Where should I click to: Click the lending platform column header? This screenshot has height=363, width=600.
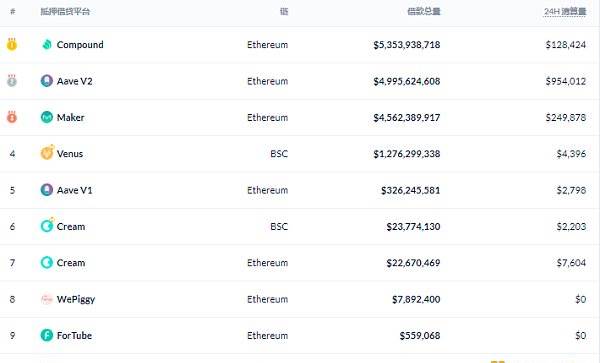65,11
